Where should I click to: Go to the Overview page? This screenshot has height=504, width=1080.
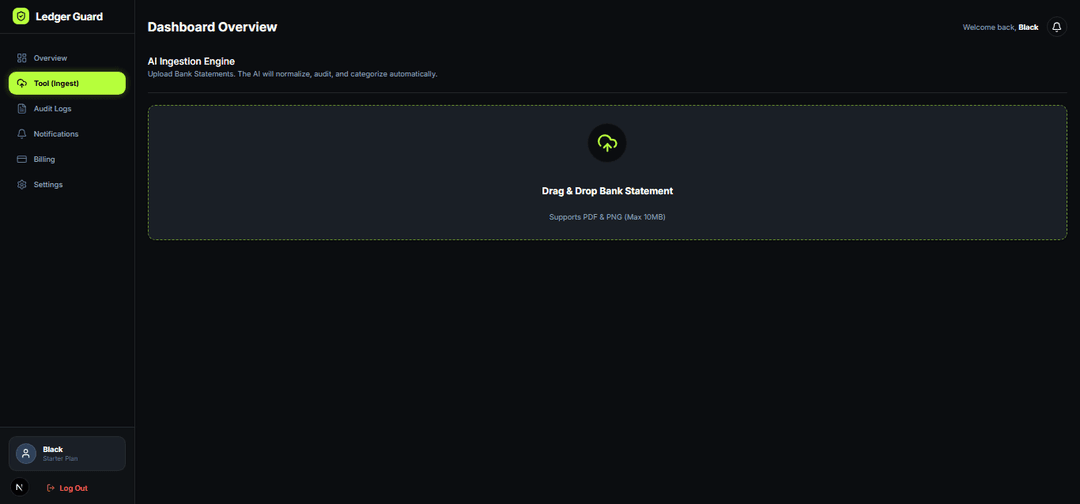pos(67,58)
